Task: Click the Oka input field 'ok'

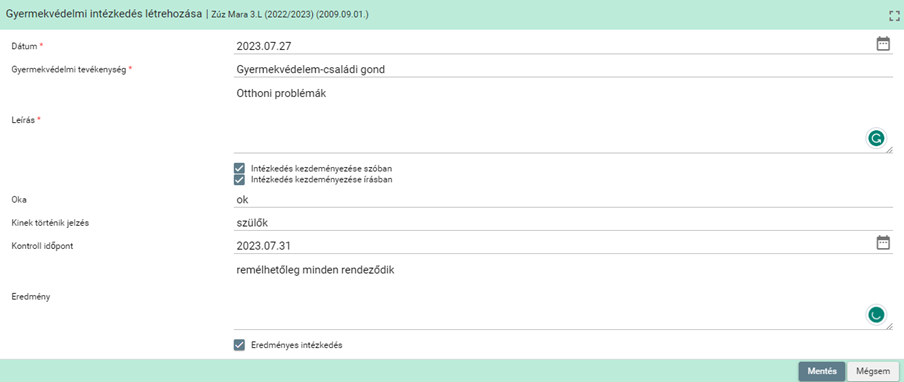Action: click(x=563, y=200)
